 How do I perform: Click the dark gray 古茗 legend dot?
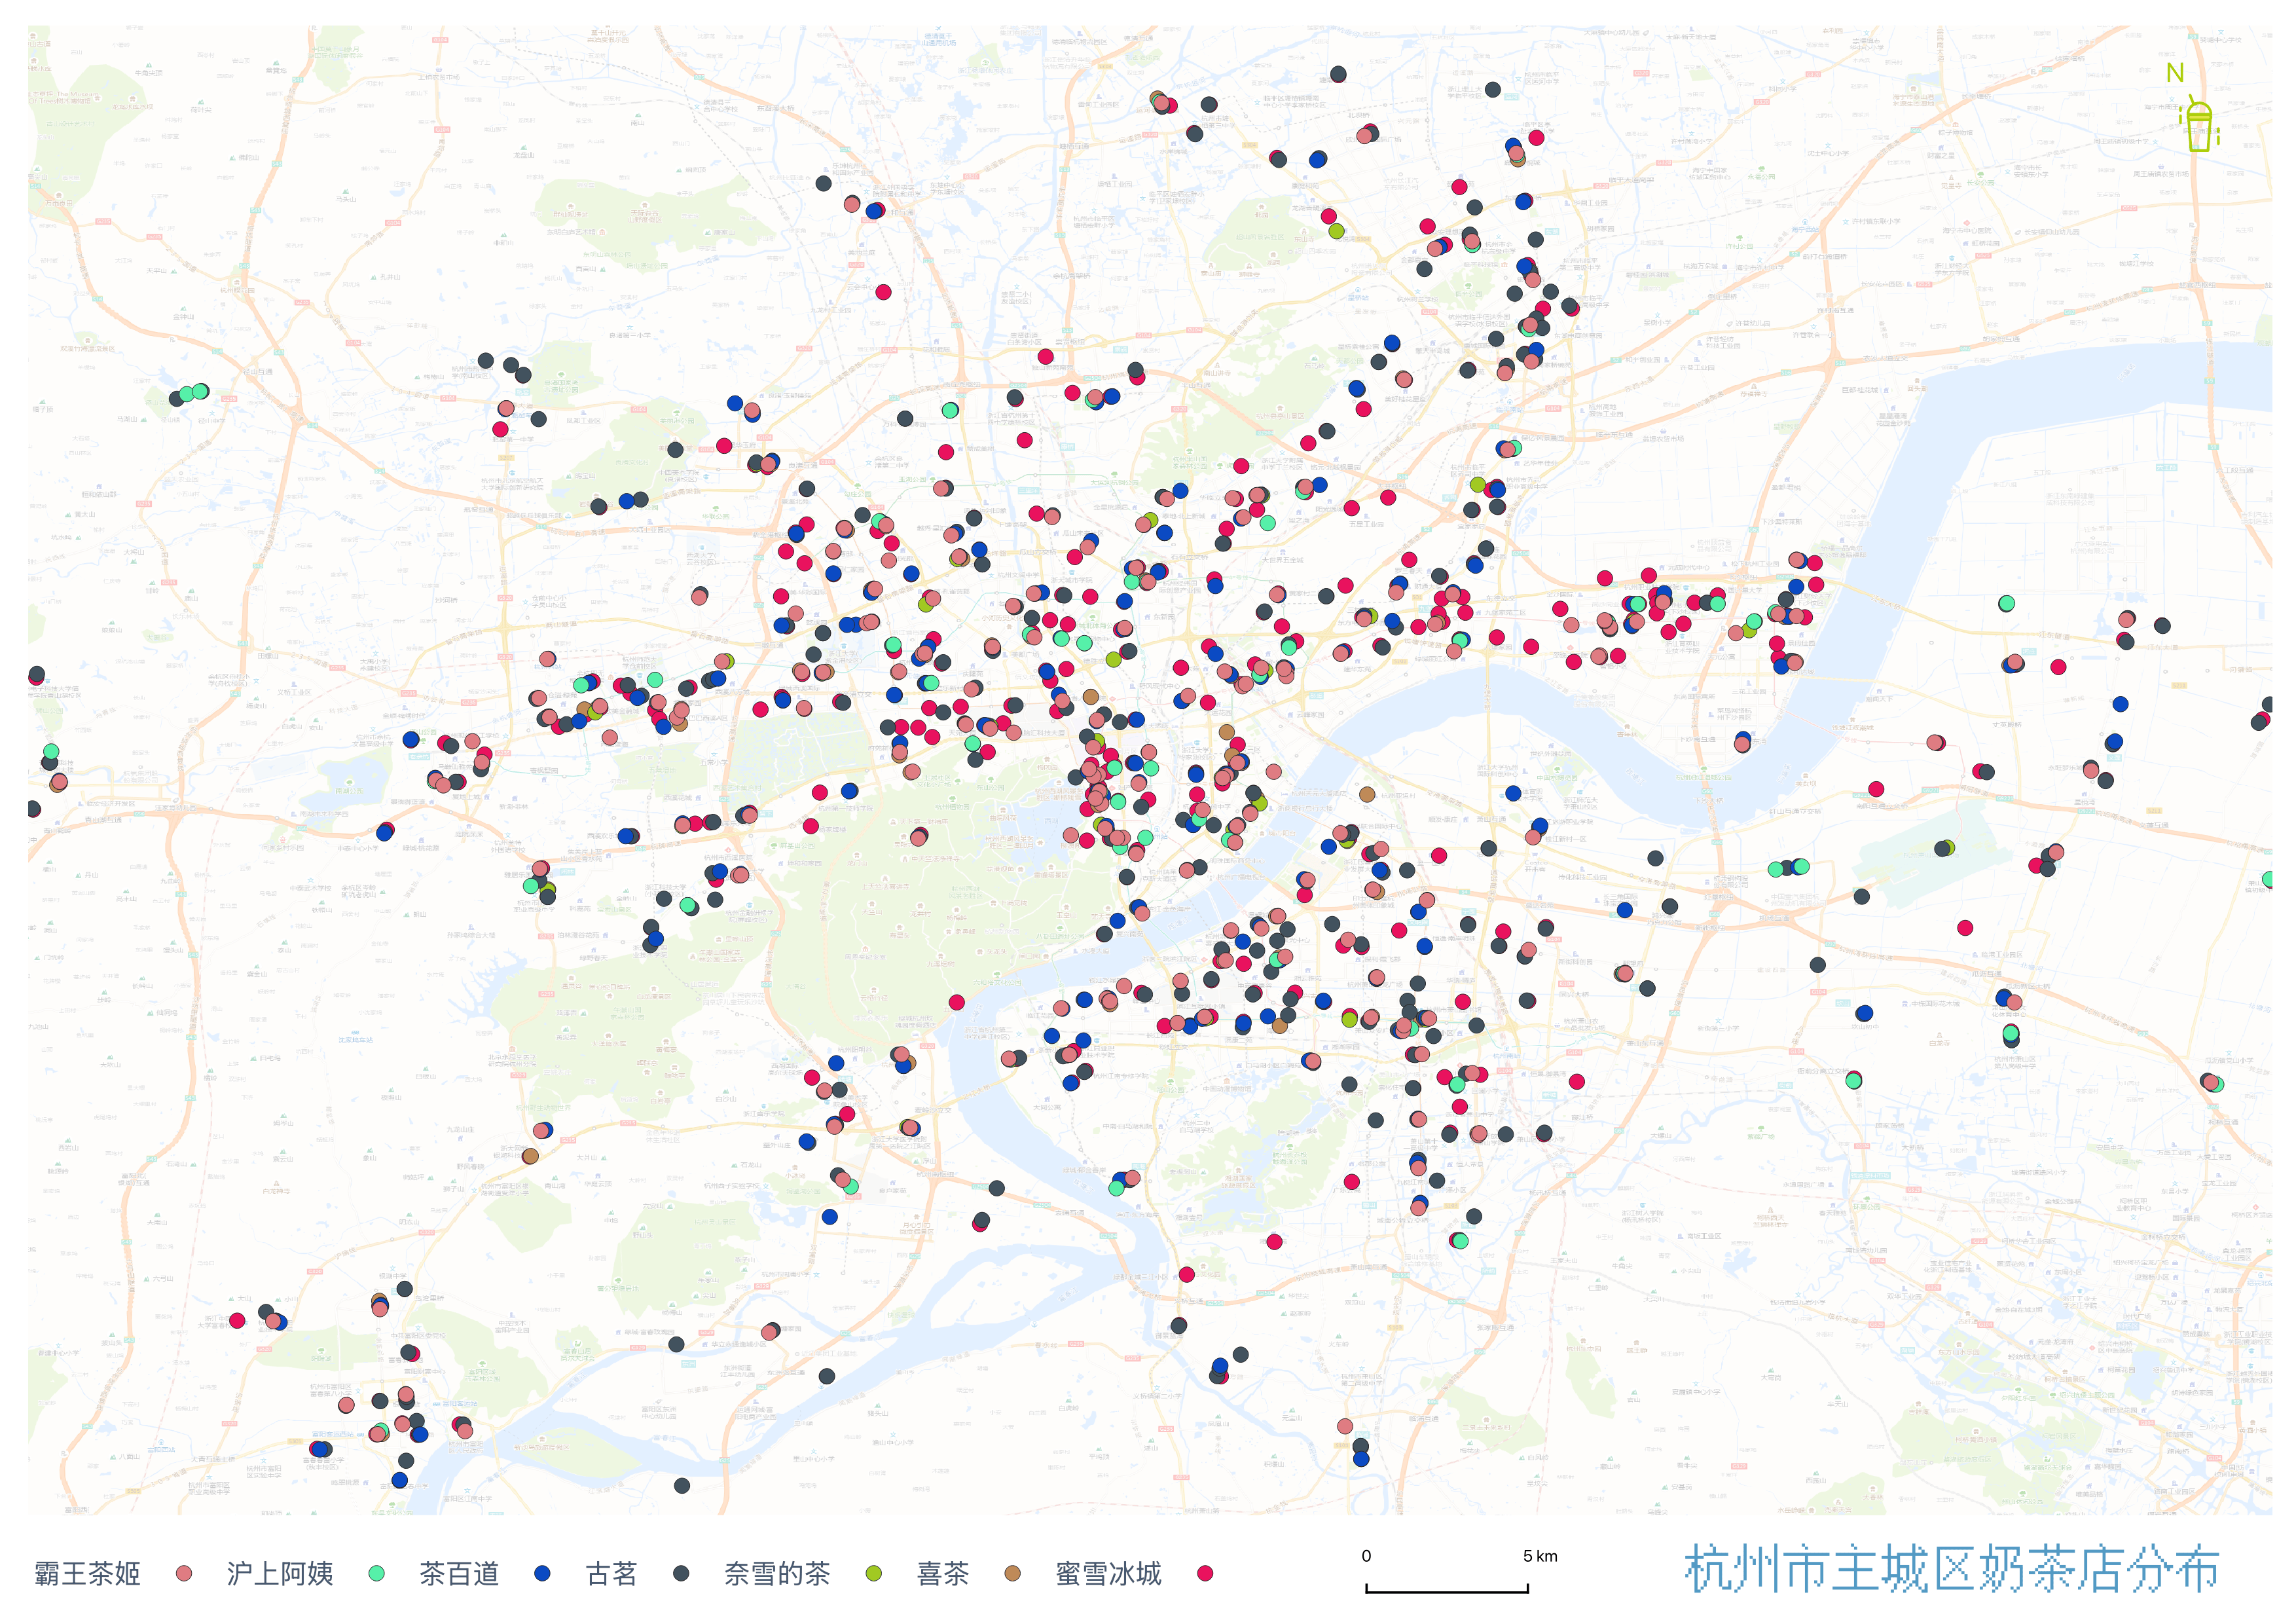[x=681, y=1573]
